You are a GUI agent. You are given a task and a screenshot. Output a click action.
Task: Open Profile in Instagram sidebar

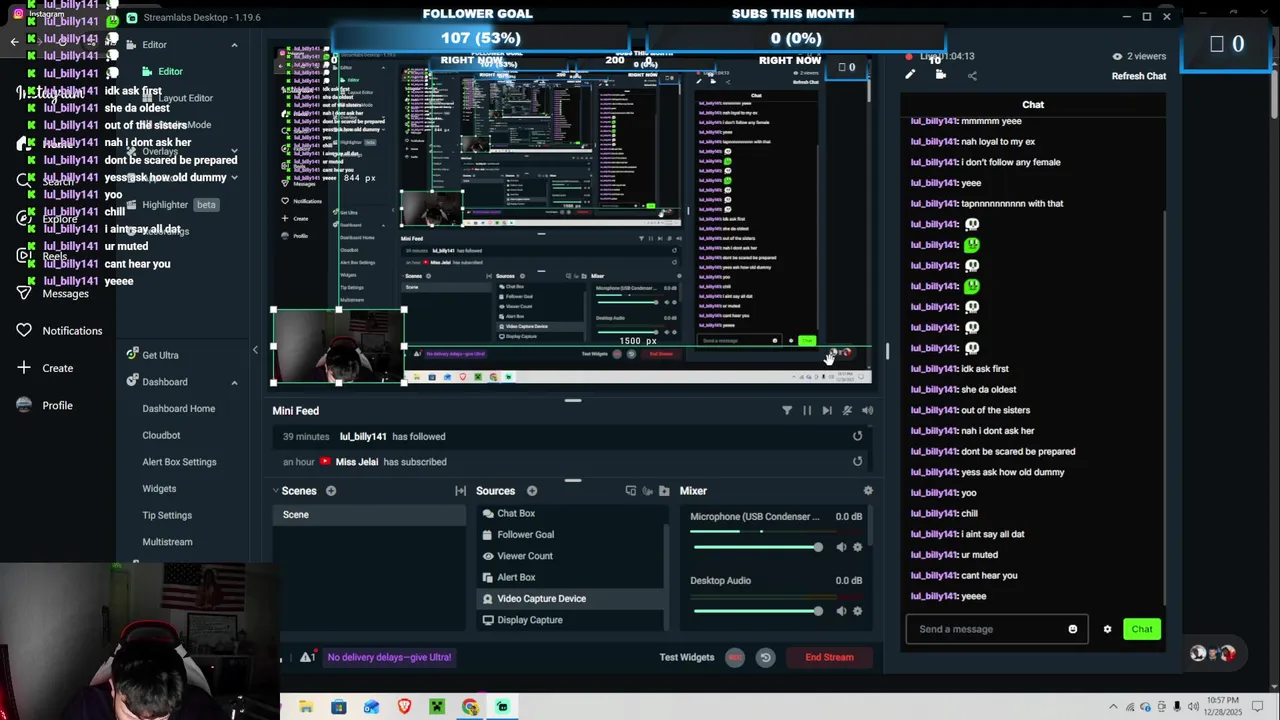coord(45,405)
